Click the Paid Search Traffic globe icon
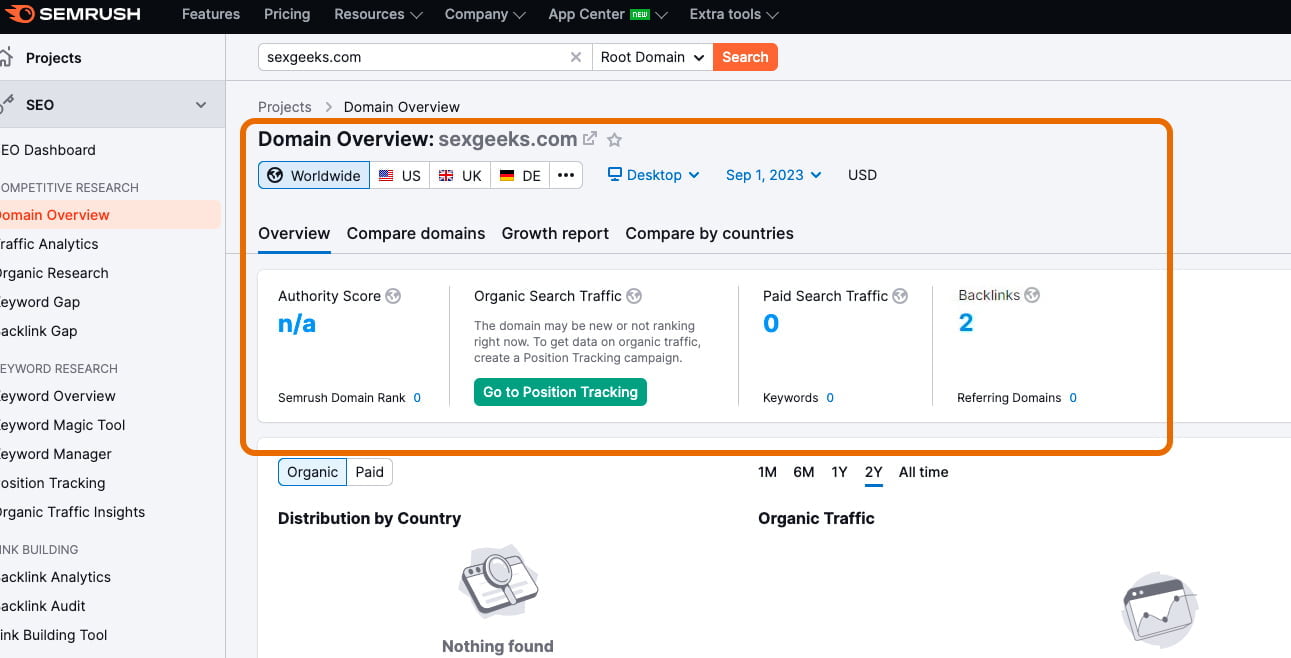The width and height of the screenshot is (1291, 658). point(900,296)
